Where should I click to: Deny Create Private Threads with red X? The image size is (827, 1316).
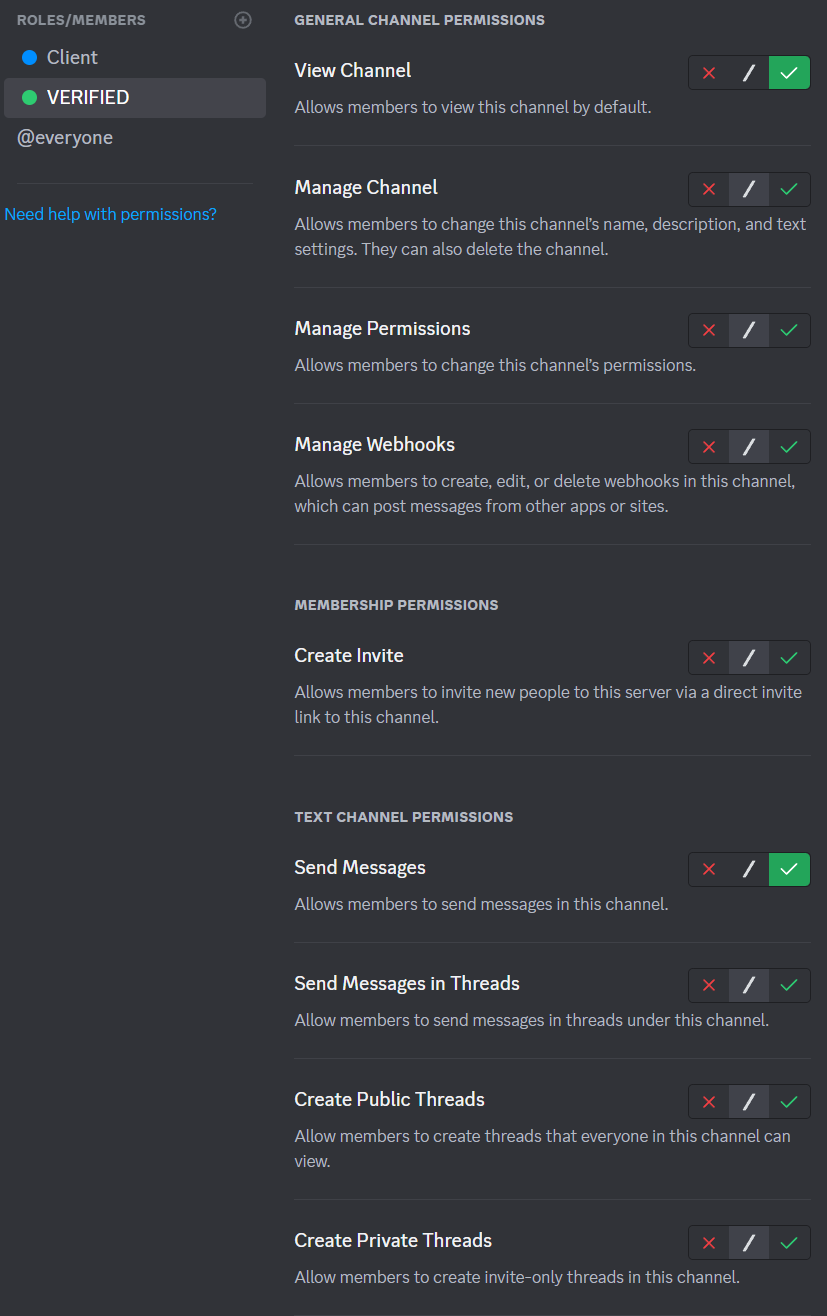tap(709, 1243)
